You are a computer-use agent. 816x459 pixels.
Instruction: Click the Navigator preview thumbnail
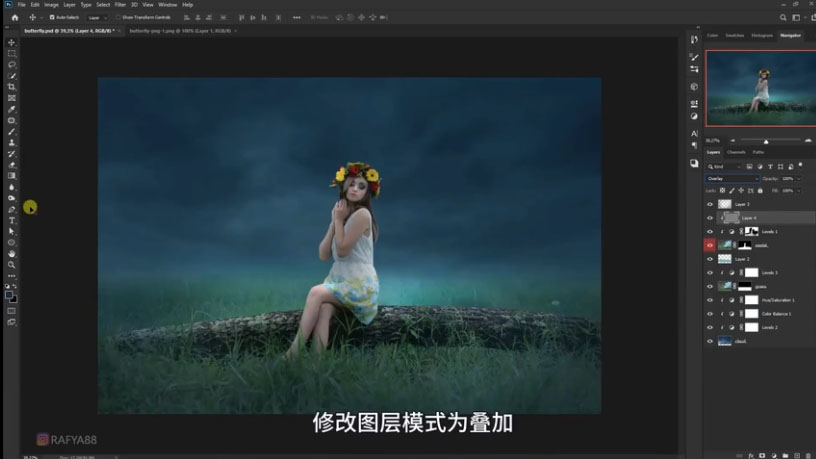pyautogui.click(x=761, y=88)
